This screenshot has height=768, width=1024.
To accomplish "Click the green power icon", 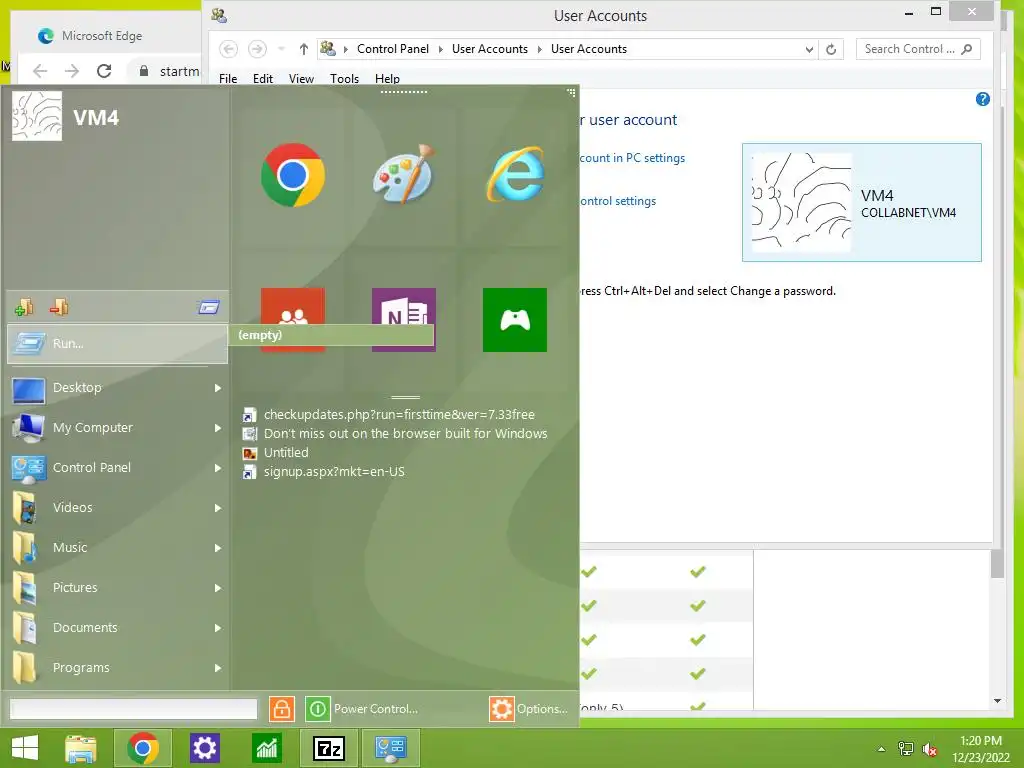I will pyautogui.click(x=317, y=709).
